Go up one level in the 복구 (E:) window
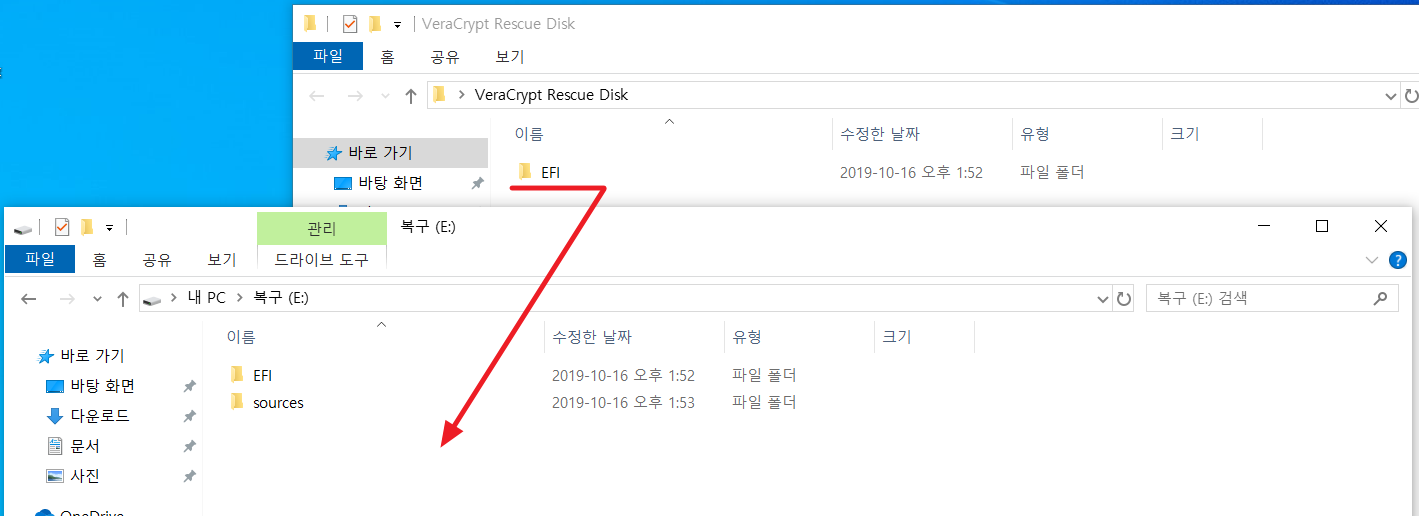 click(x=123, y=299)
